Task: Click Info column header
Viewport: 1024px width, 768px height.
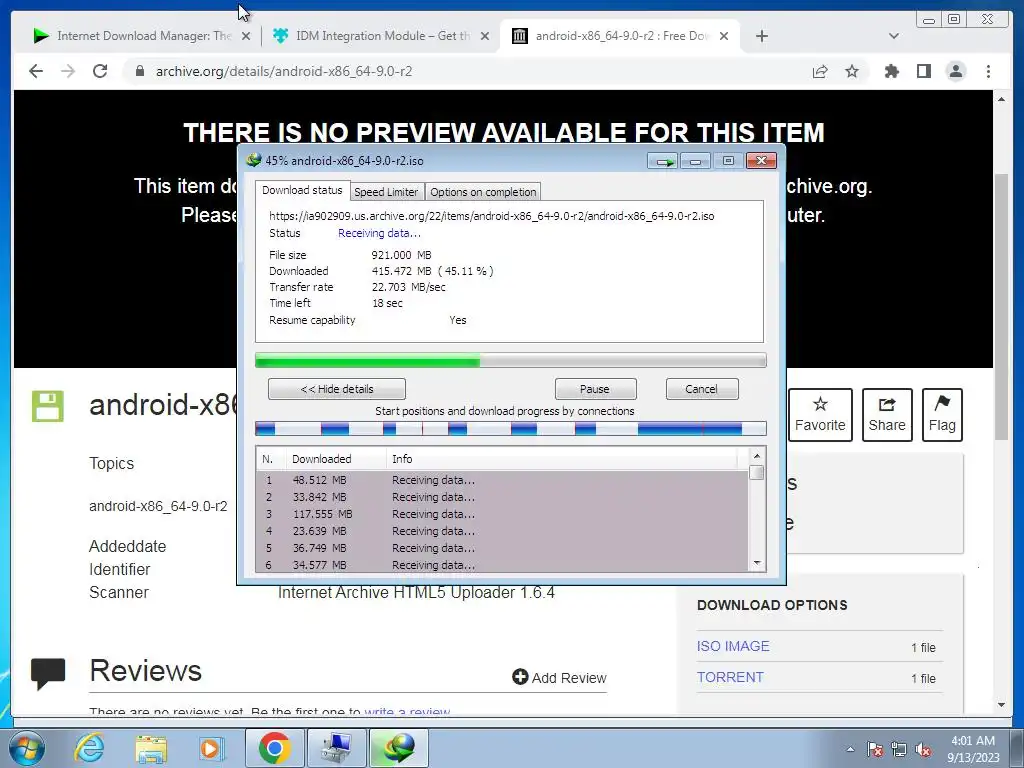Action: point(562,459)
